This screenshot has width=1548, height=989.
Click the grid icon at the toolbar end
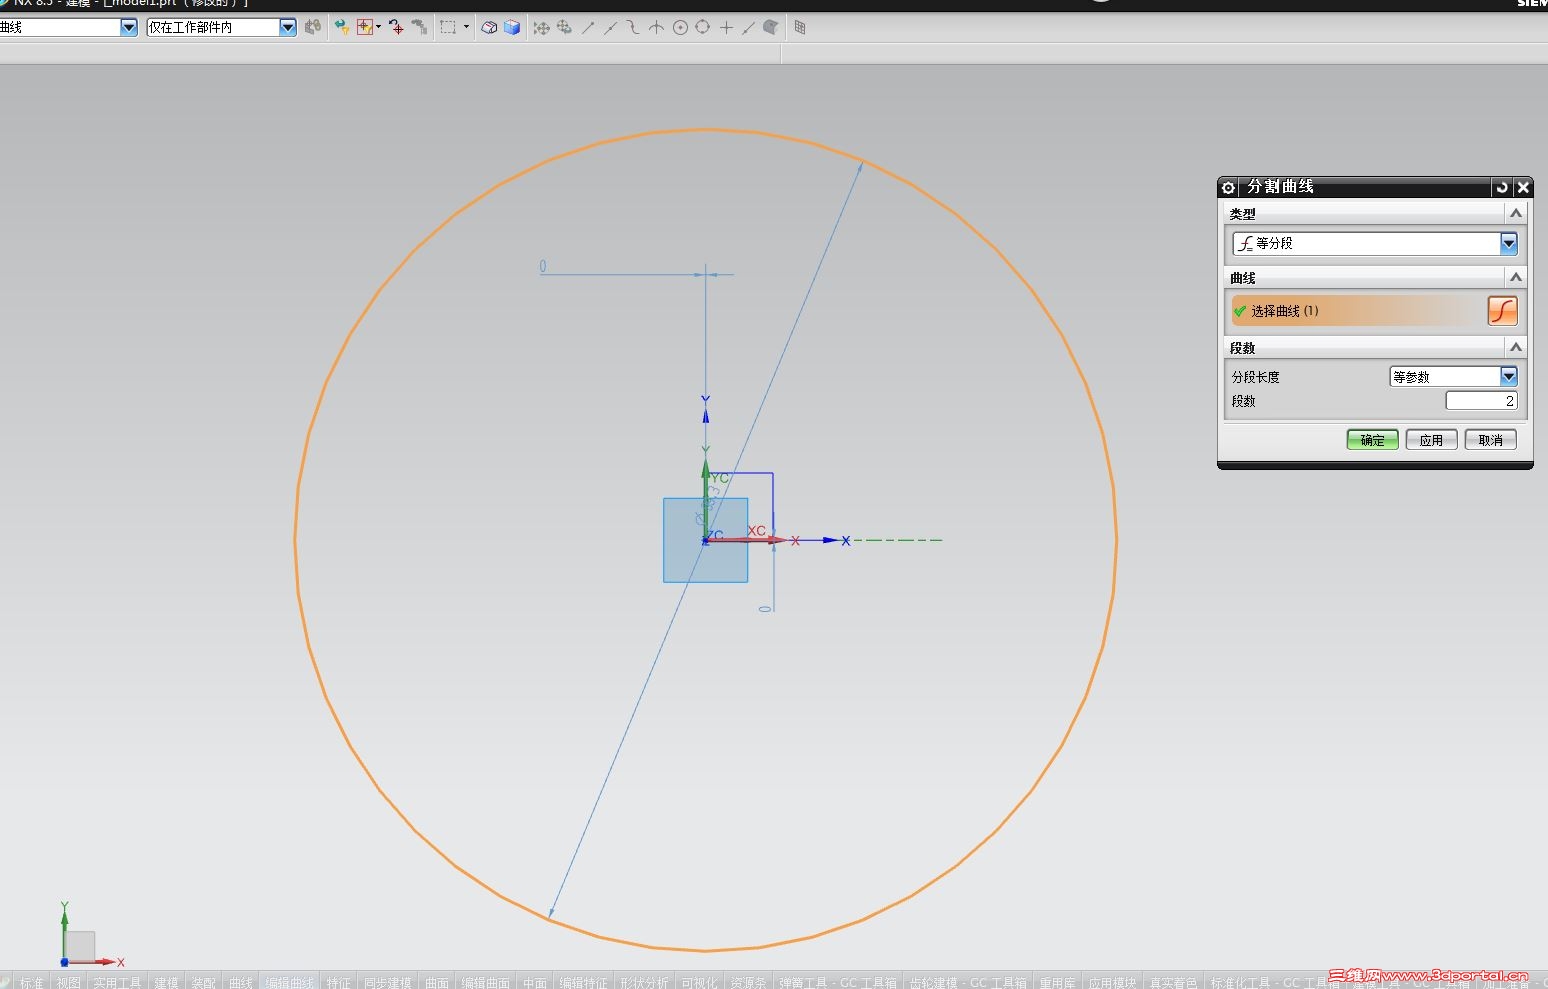(x=800, y=28)
